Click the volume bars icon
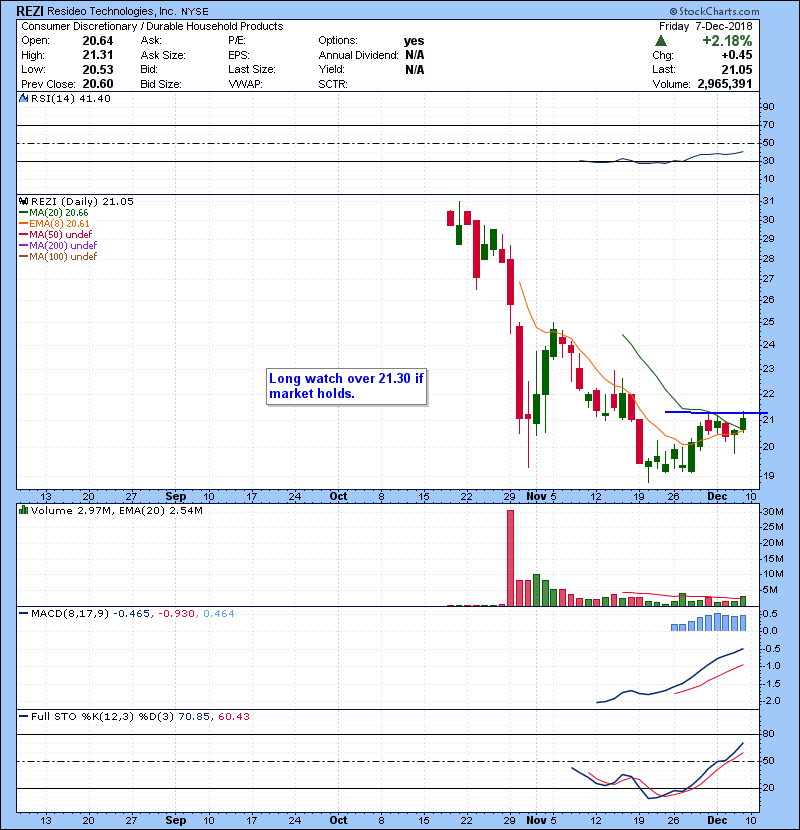Viewport: 800px width, 830px height. (23, 510)
